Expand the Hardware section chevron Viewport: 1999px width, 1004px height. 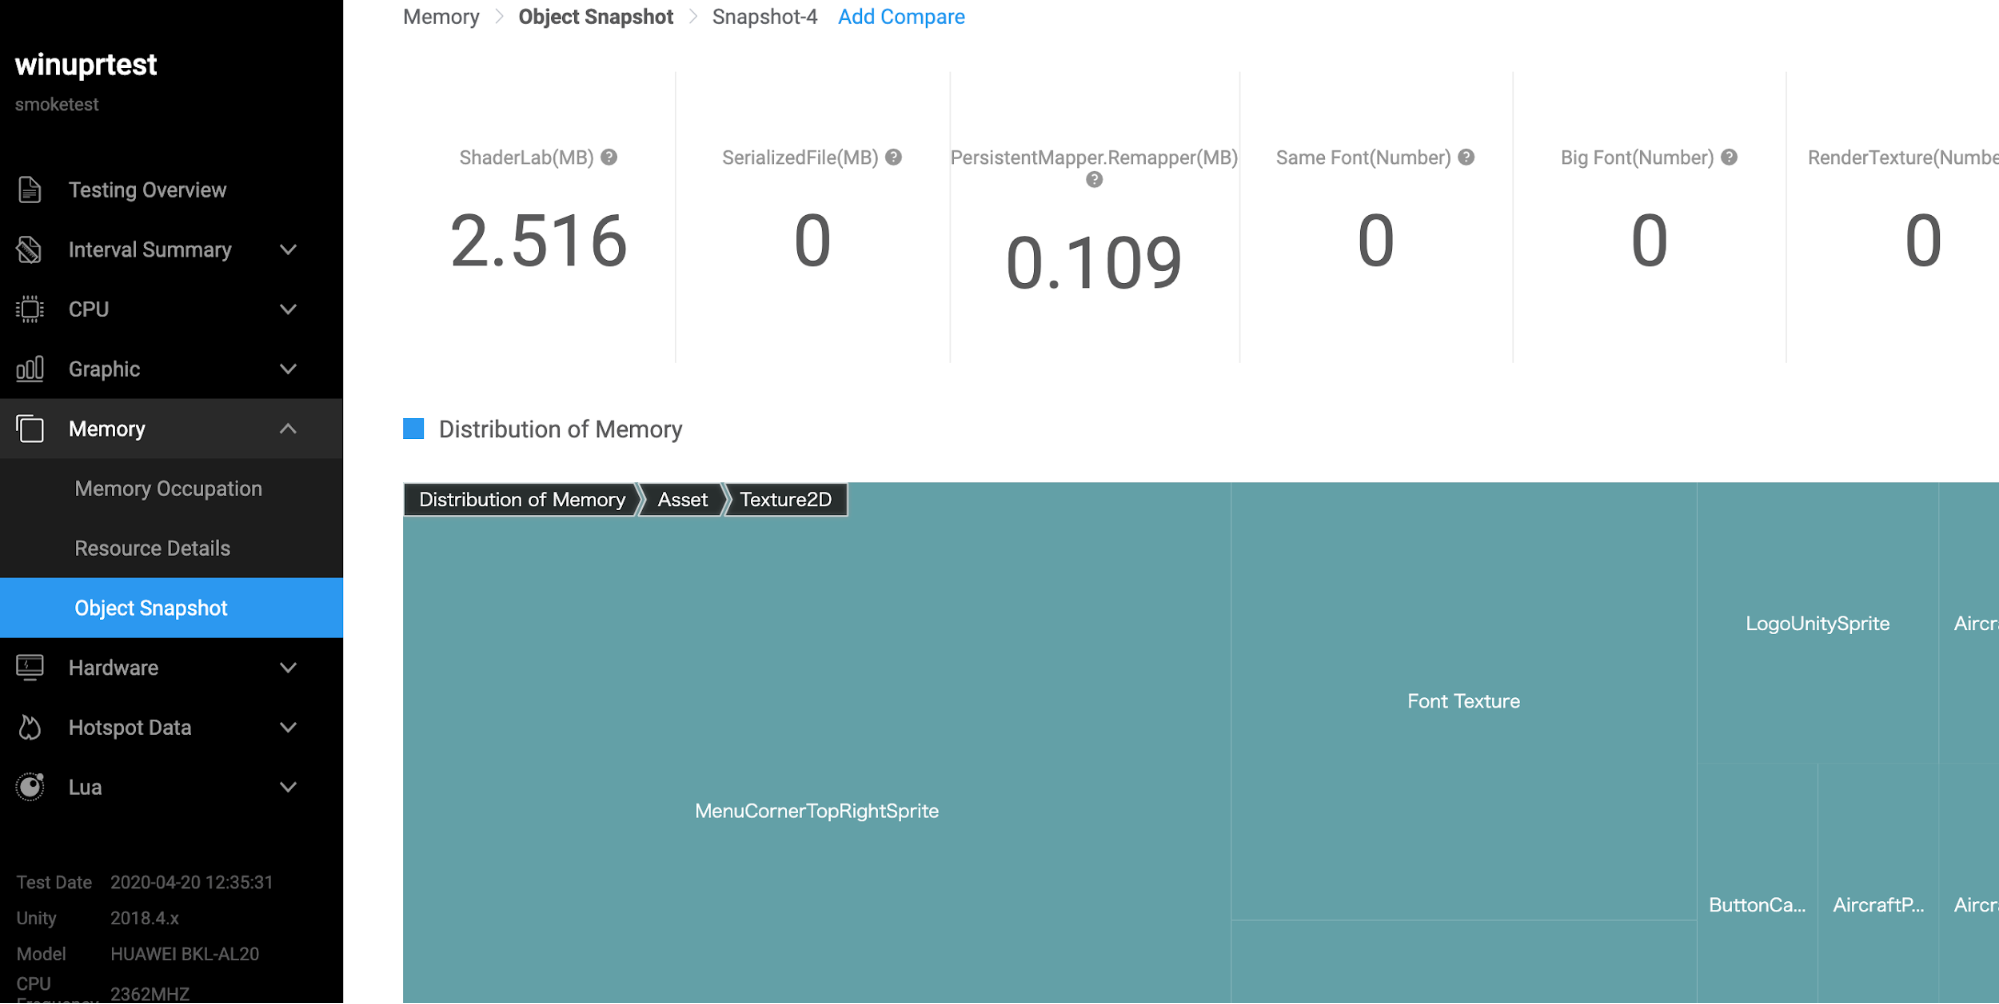point(288,668)
